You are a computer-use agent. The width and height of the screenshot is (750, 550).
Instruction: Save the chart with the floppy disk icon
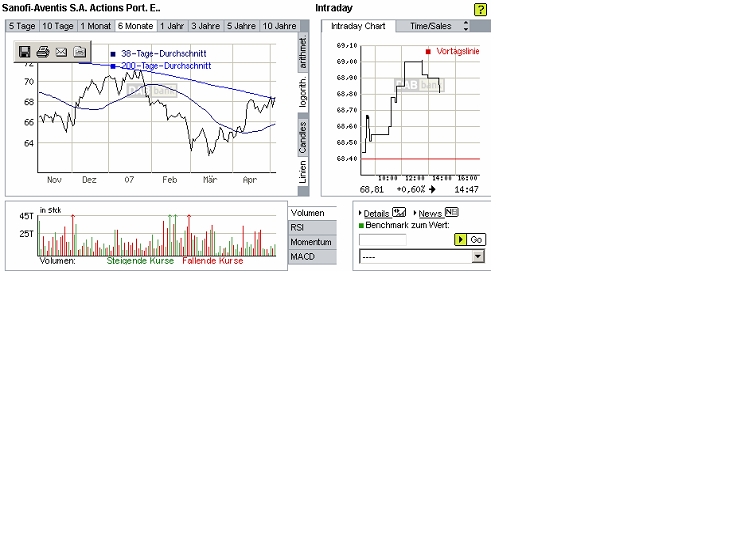24,52
